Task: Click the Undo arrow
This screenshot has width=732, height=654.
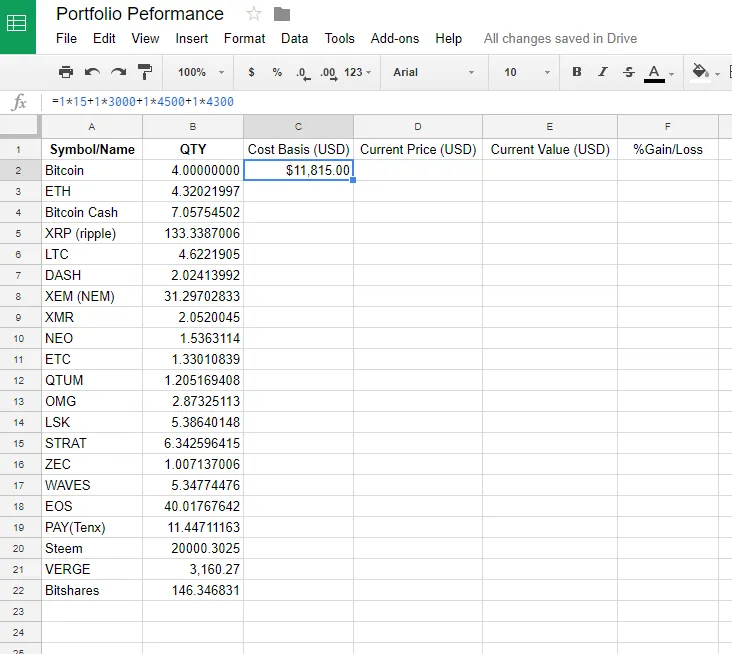Action: pyautogui.click(x=92, y=72)
